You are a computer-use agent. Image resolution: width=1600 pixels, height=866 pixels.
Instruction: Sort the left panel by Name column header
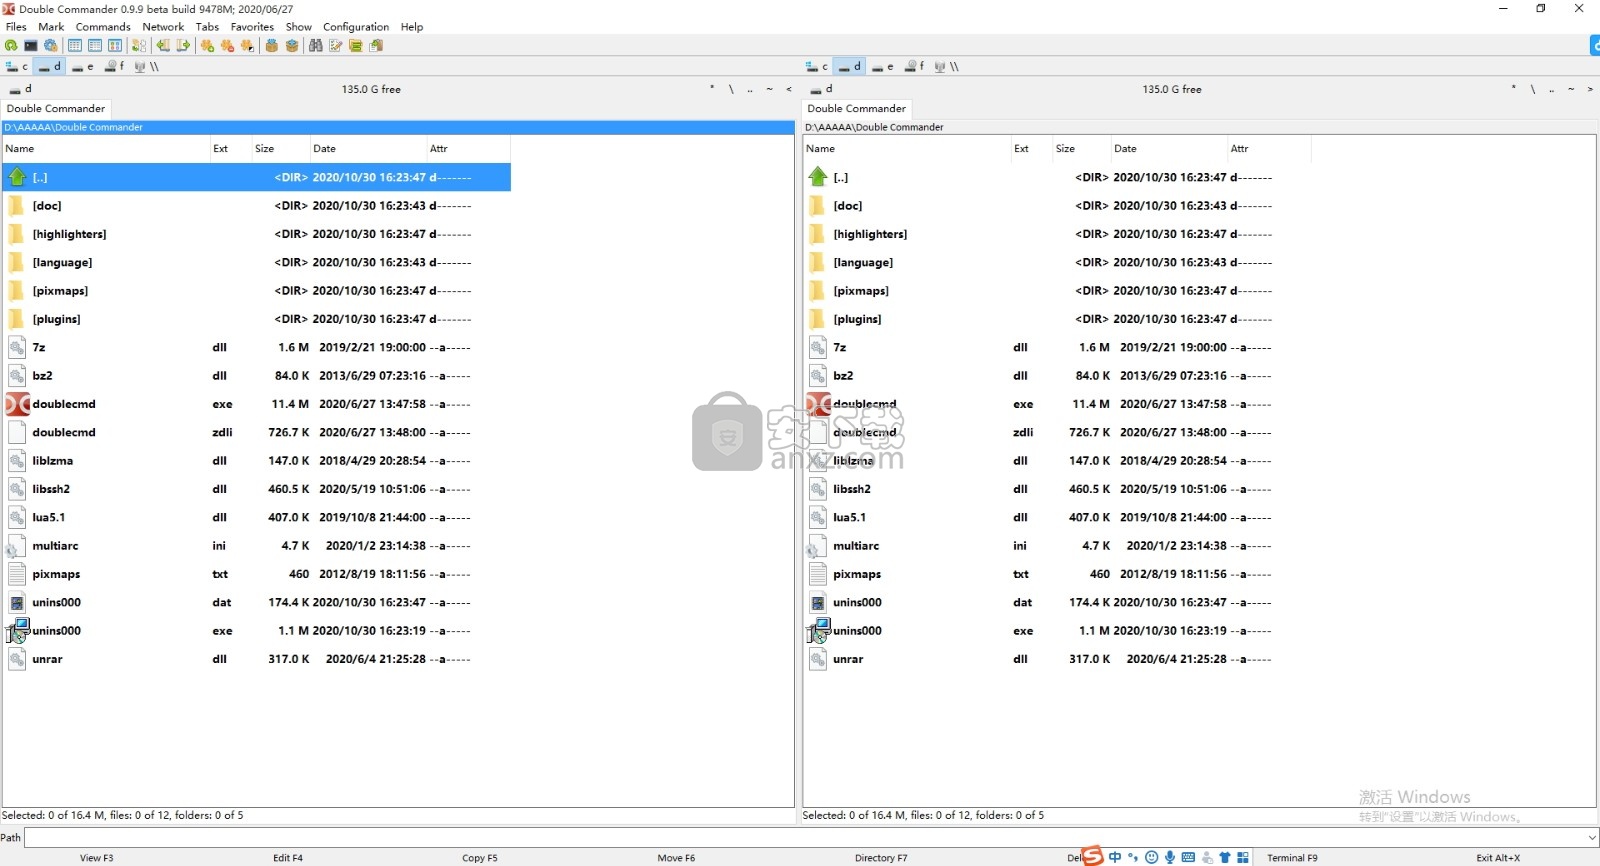click(105, 148)
